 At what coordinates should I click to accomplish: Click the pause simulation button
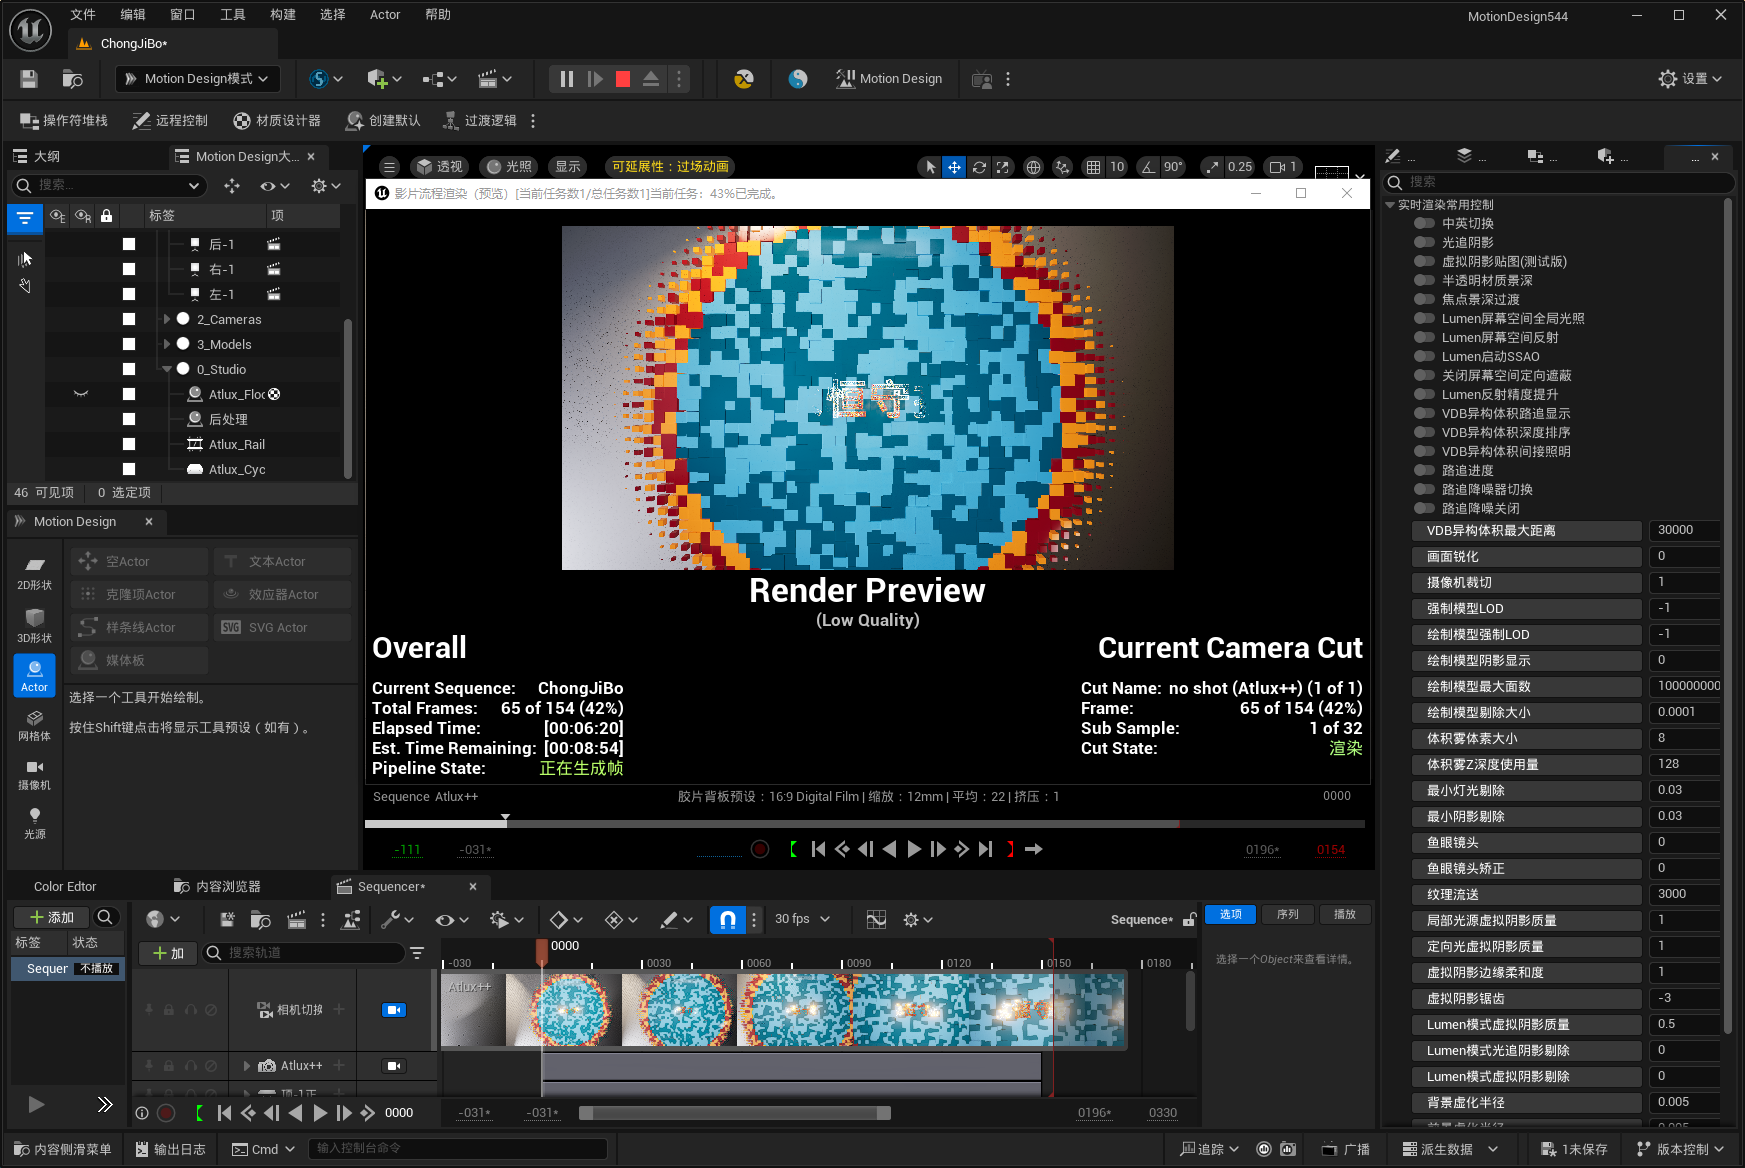click(567, 79)
